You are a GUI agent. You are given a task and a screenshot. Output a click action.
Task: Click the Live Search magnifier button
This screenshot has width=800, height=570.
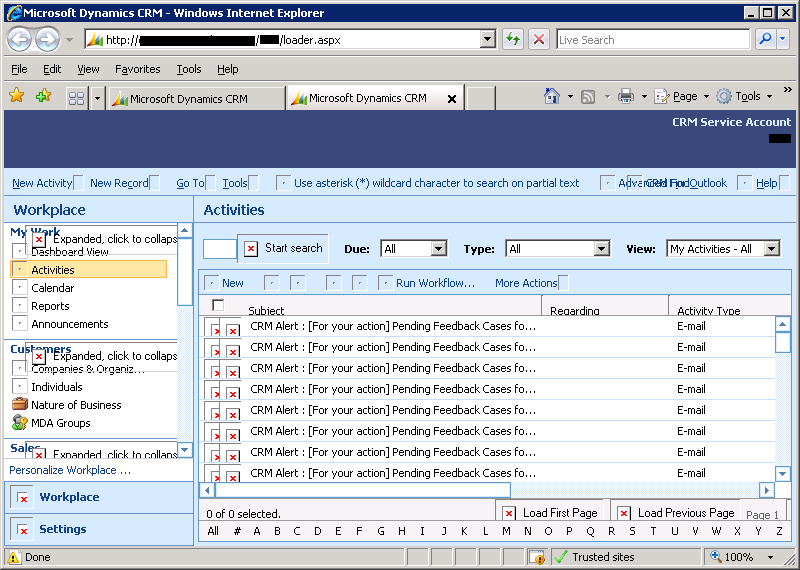click(x=765, y=39)
